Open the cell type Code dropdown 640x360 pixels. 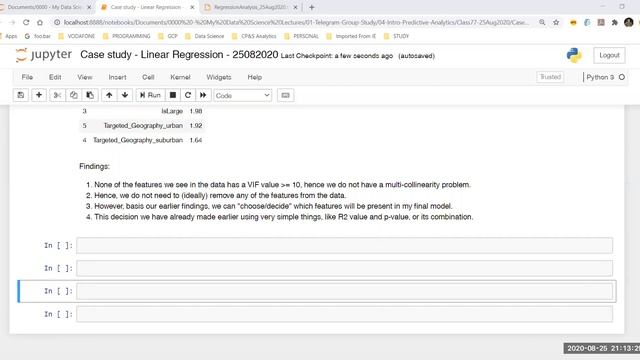click(242, 96)
